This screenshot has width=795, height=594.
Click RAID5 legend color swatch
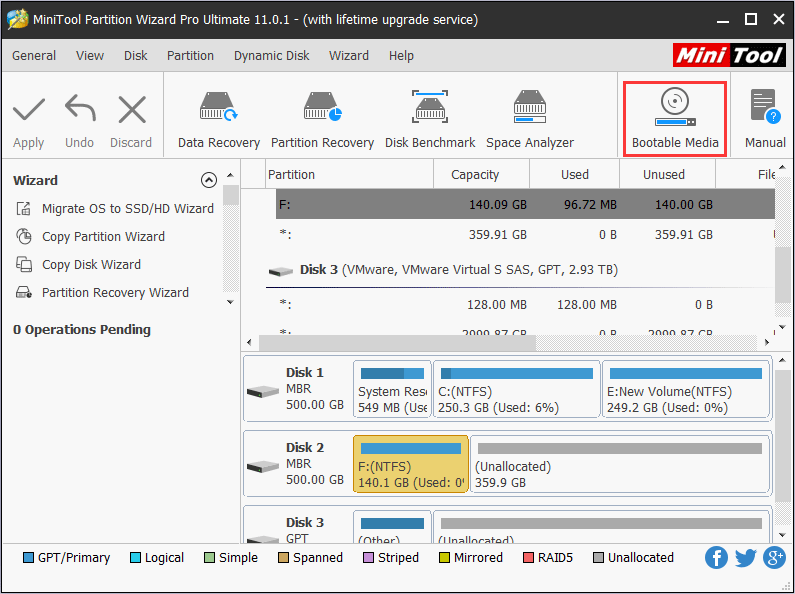click(x=528, y=558)
